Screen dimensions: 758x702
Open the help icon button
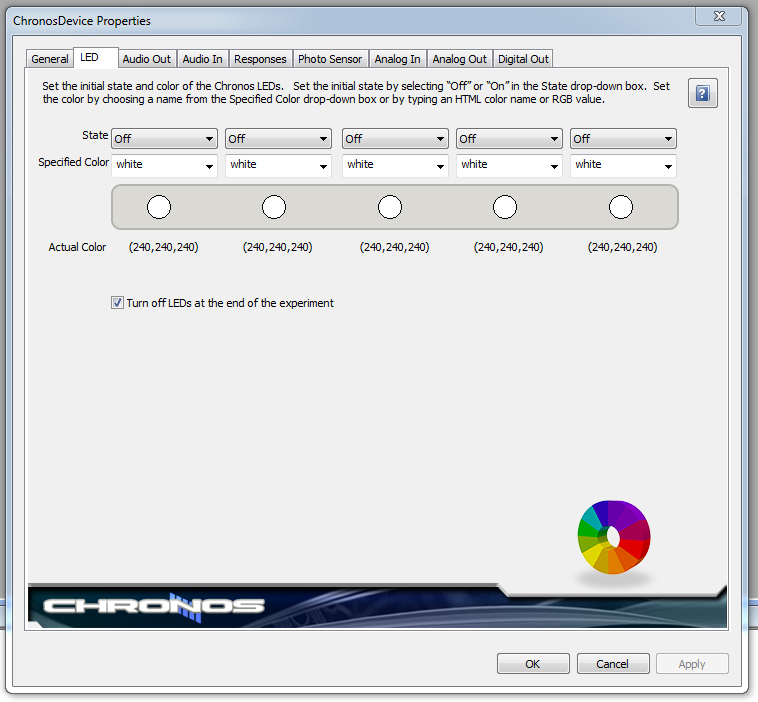click(x=702, y=93)
